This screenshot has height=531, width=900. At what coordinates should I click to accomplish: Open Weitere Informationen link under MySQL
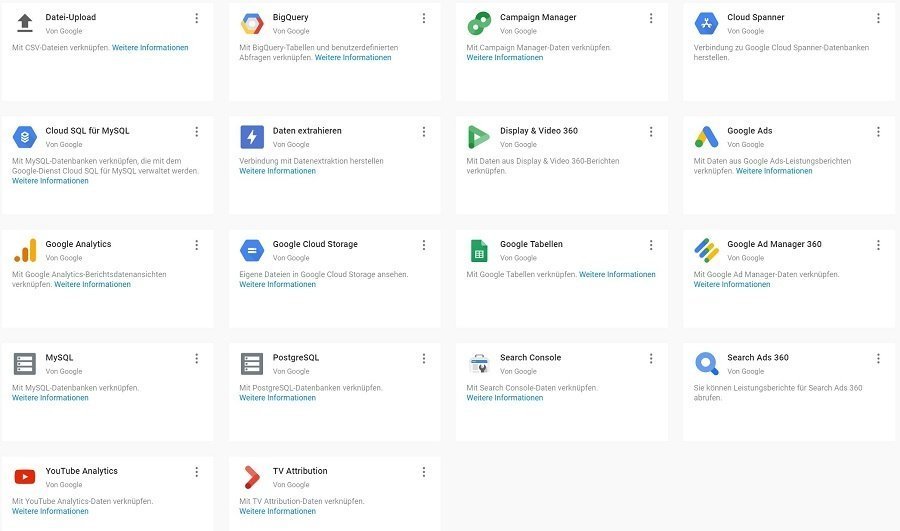pos(50,398)
